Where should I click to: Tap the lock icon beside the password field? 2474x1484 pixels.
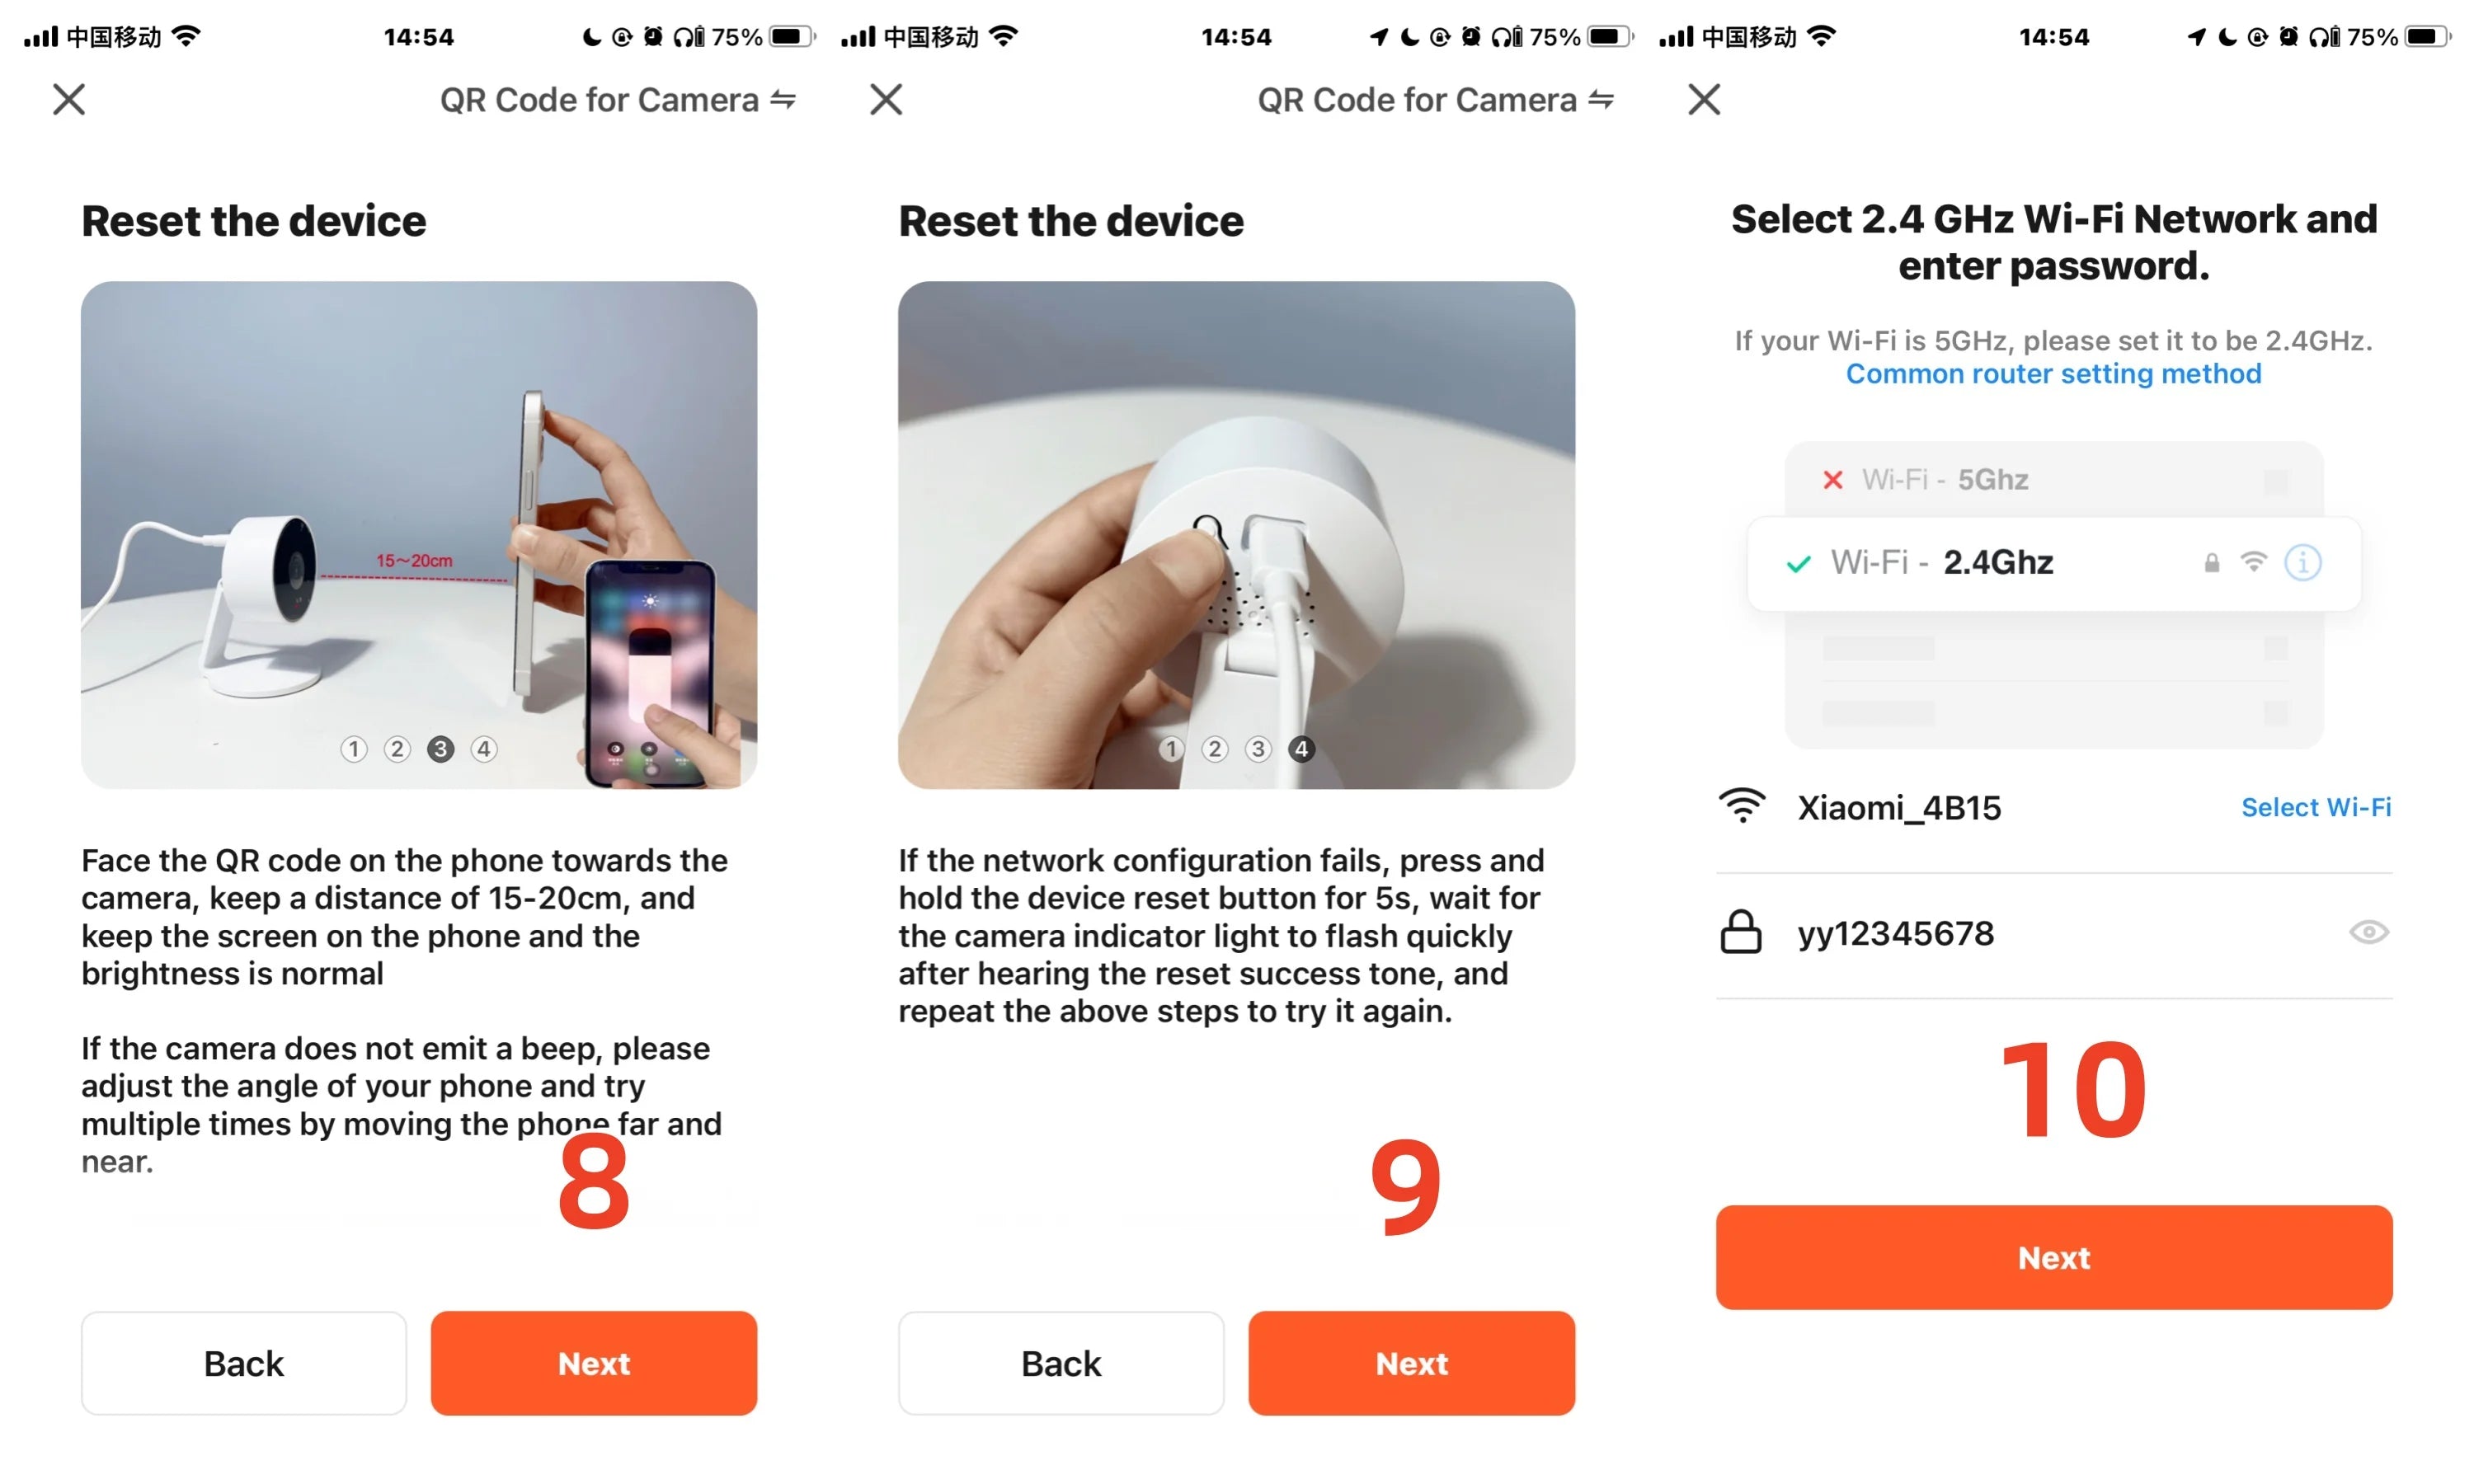pyautogui.click(x=1741, y=932)
